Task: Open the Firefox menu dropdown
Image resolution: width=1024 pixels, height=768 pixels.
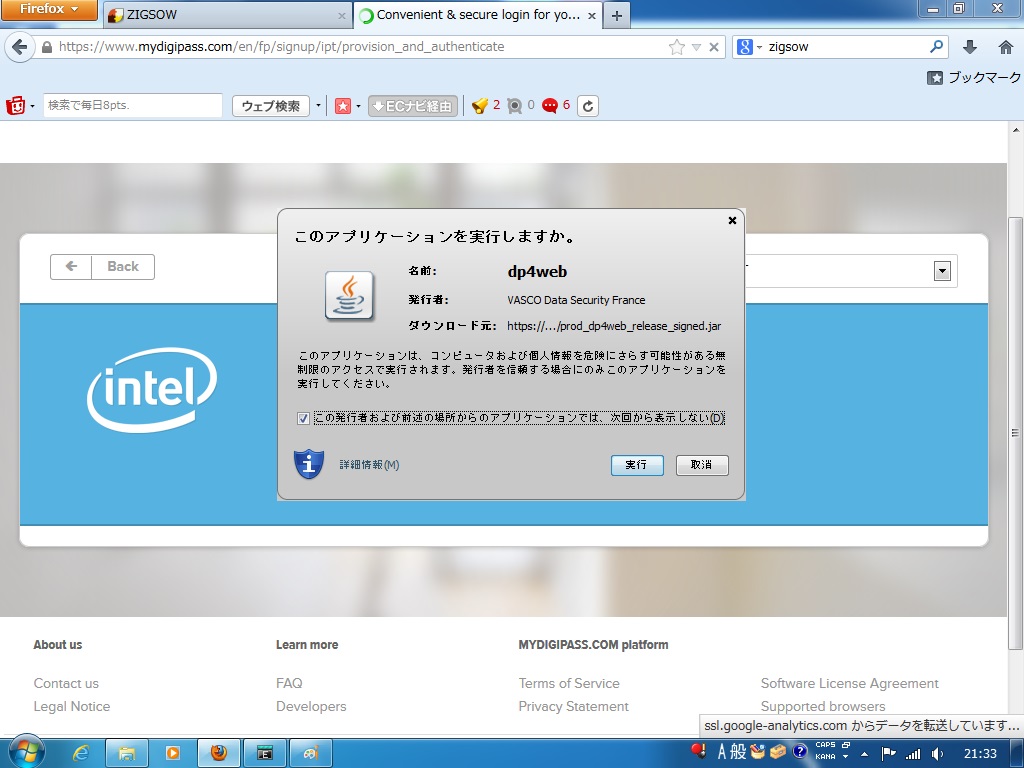Action: tap(49, 9)
